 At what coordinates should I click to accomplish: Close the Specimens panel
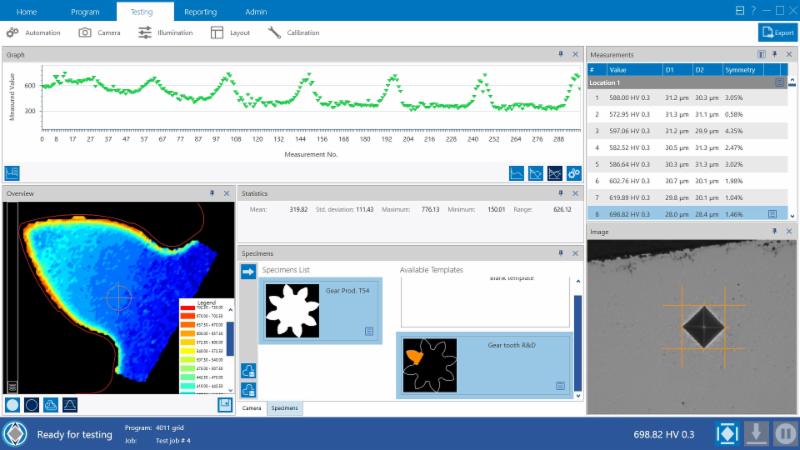(x=575, y=253)
